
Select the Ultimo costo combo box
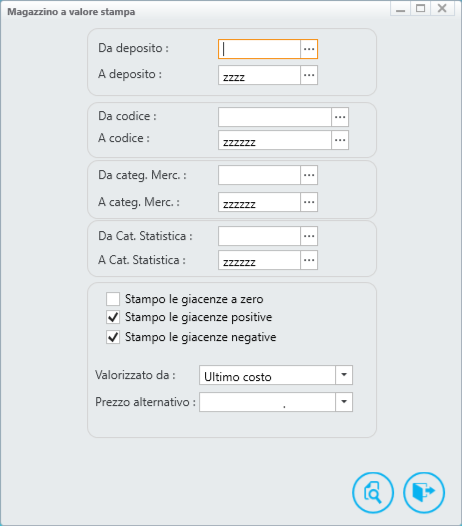pyautogui.click(x=276, y=375)
